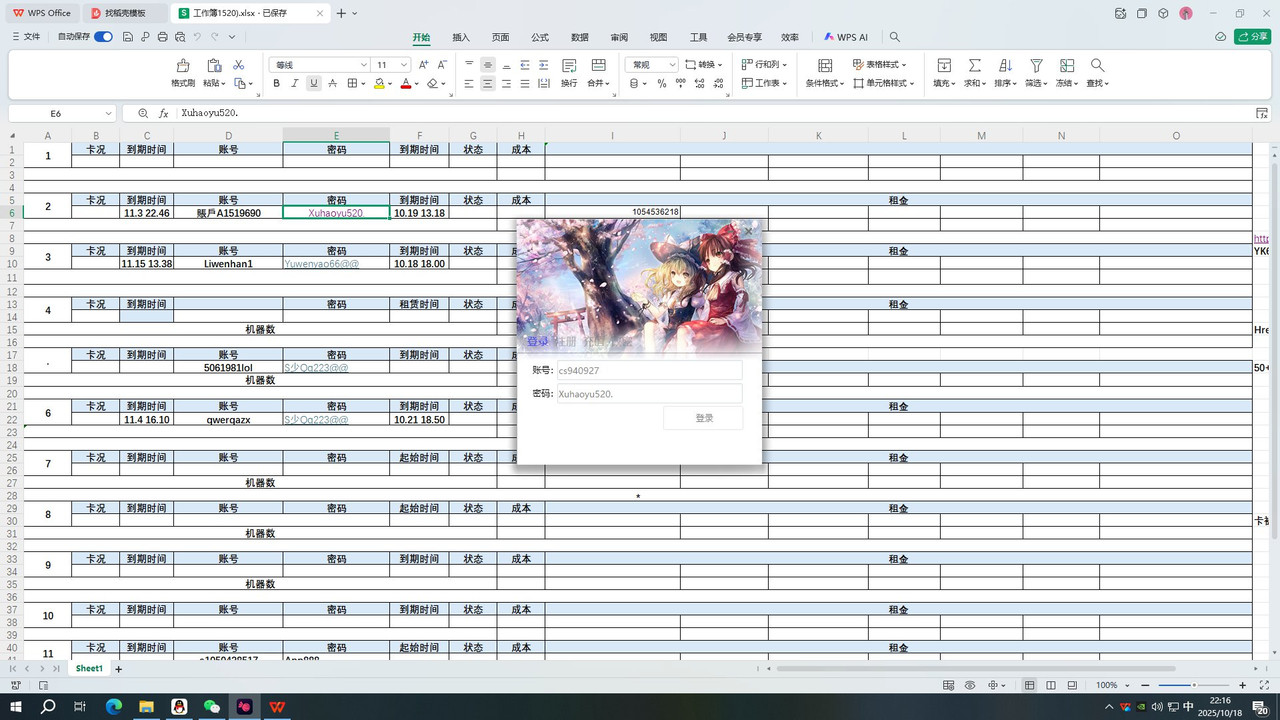Click the print icon in the quick toolbar
1280x720 pixels.
pyautogui.click(x=162, y=37)
